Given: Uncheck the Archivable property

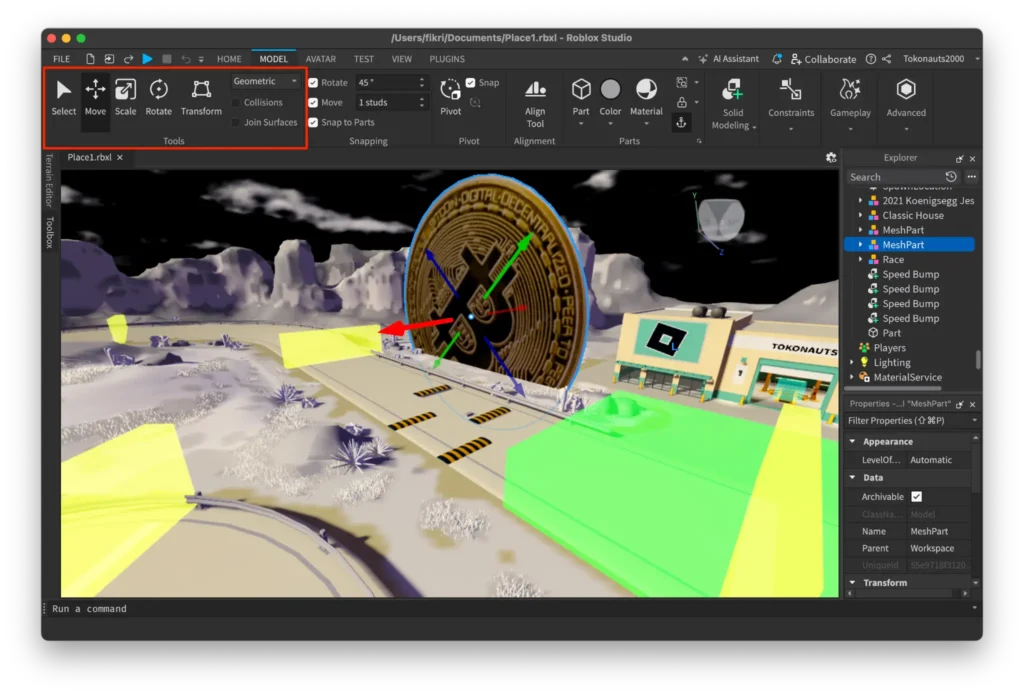Looking at the screenshot, I should tap(916, 496).
